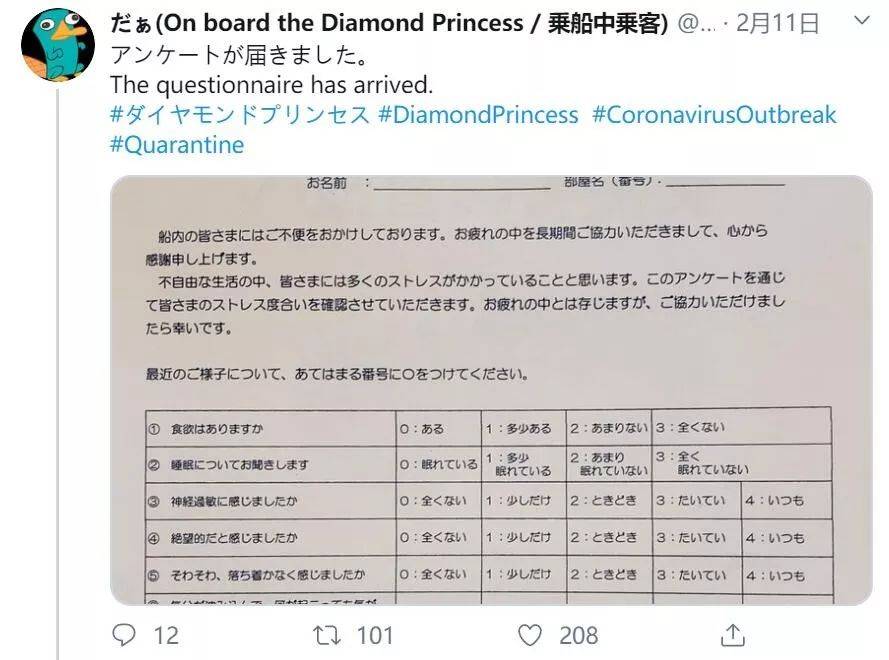Open the platypus profile avatar
The height and width of the screenshot is (660, 889).
coord(58,44)
